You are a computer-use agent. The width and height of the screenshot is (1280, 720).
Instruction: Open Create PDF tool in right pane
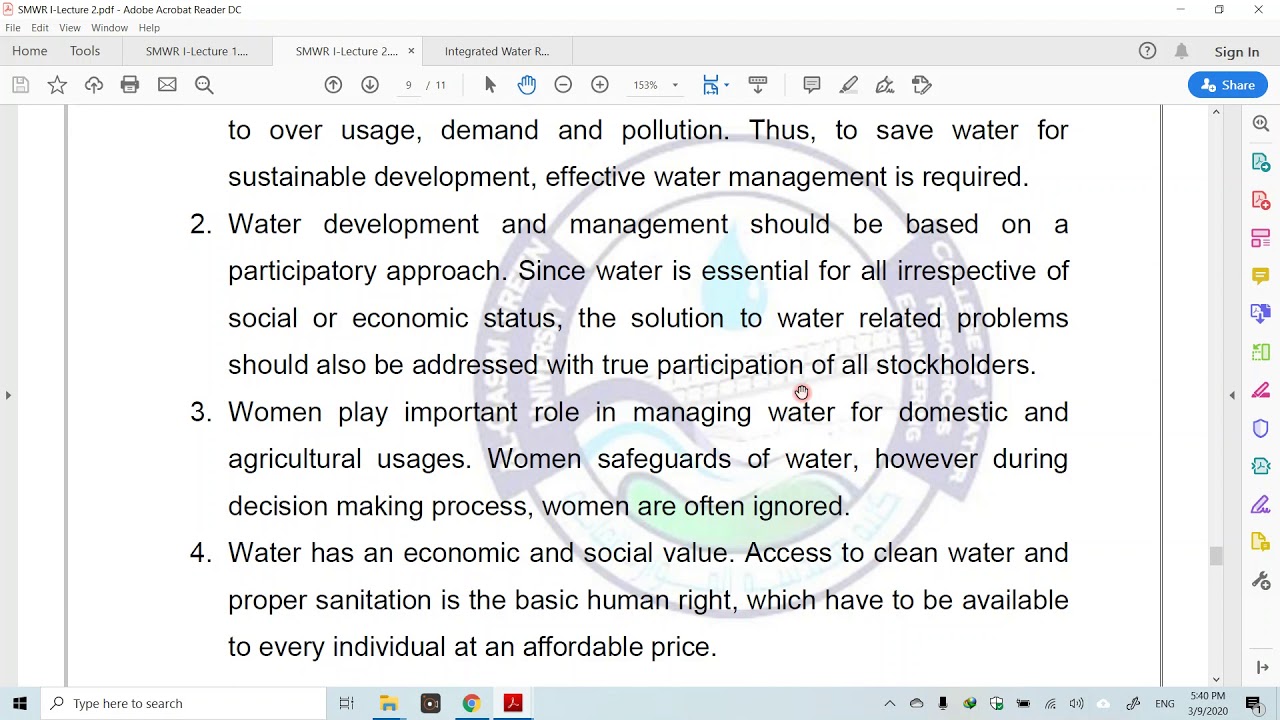(1261, 200)
